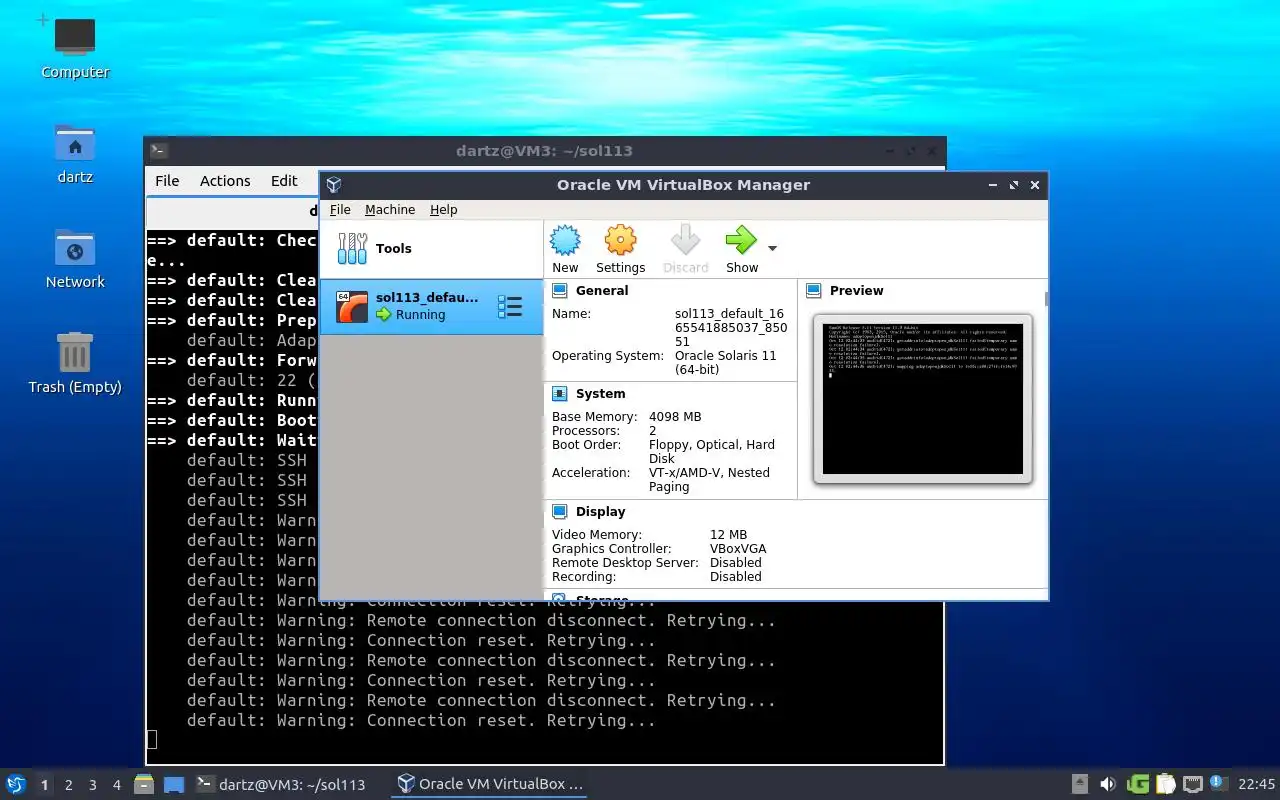Image resolution: width=1280 pixels, height=800 pixels.
Task: Click the details pane vertical scrollbar
Action: tap(1046, 300)
